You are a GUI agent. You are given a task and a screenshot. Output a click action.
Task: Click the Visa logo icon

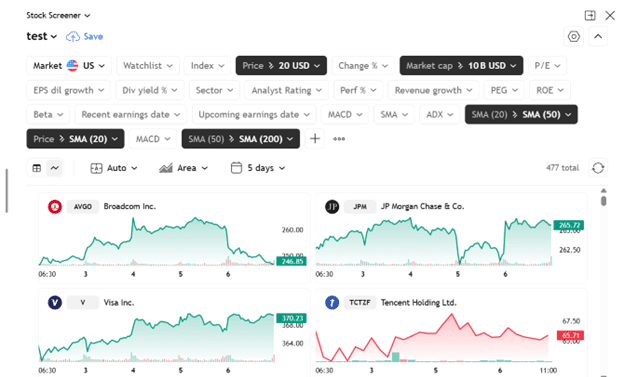55,303
